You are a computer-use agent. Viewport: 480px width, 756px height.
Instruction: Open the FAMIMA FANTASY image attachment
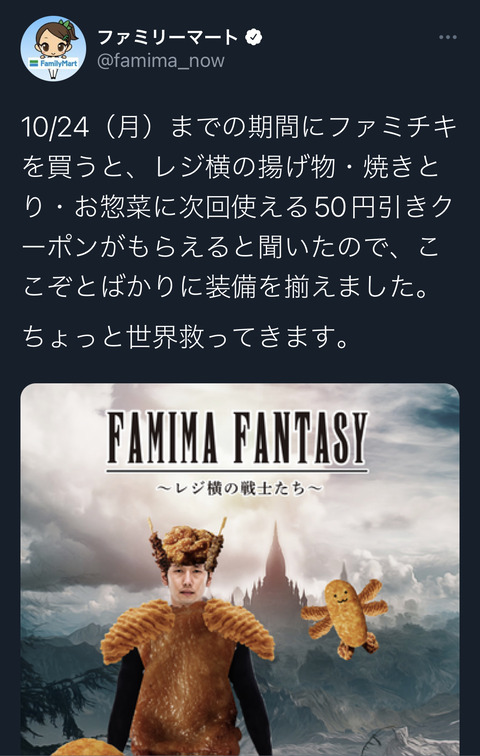240,569
